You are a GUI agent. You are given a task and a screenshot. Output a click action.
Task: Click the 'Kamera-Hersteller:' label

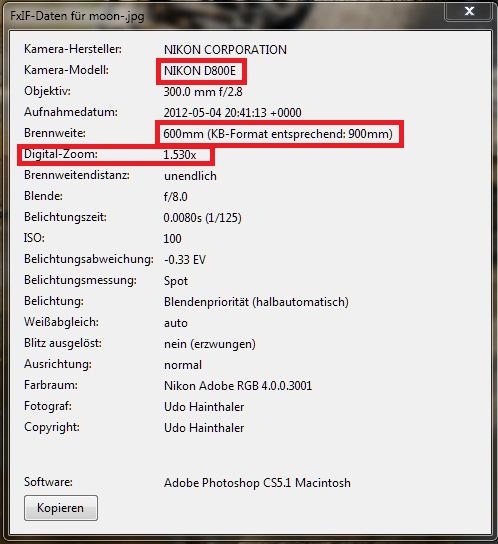click(73, 49)
